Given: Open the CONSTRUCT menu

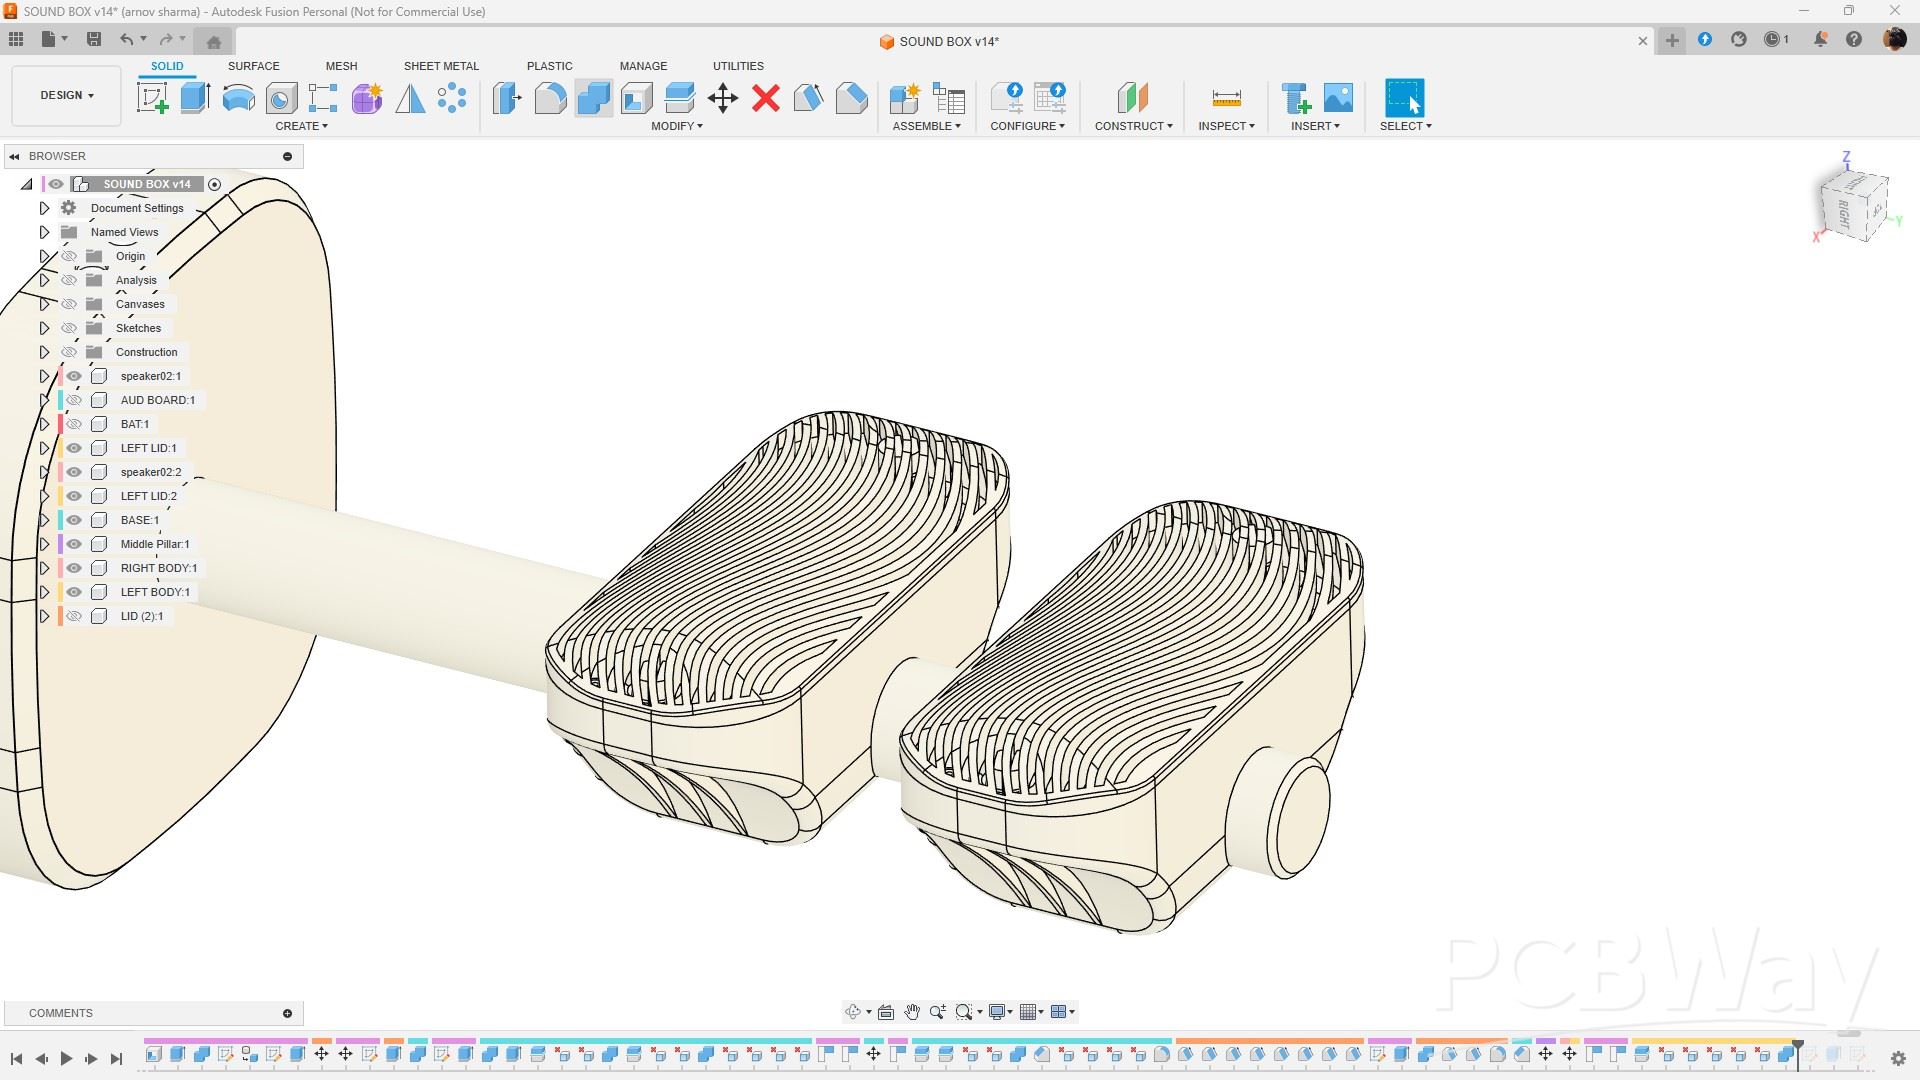Looking at the screenshot, I should pos(1133,126).
